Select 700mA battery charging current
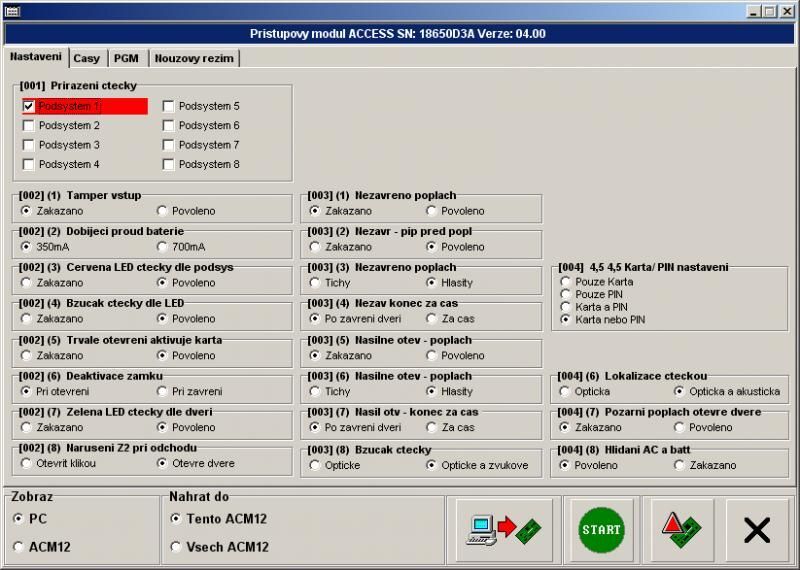 point(162,247)
